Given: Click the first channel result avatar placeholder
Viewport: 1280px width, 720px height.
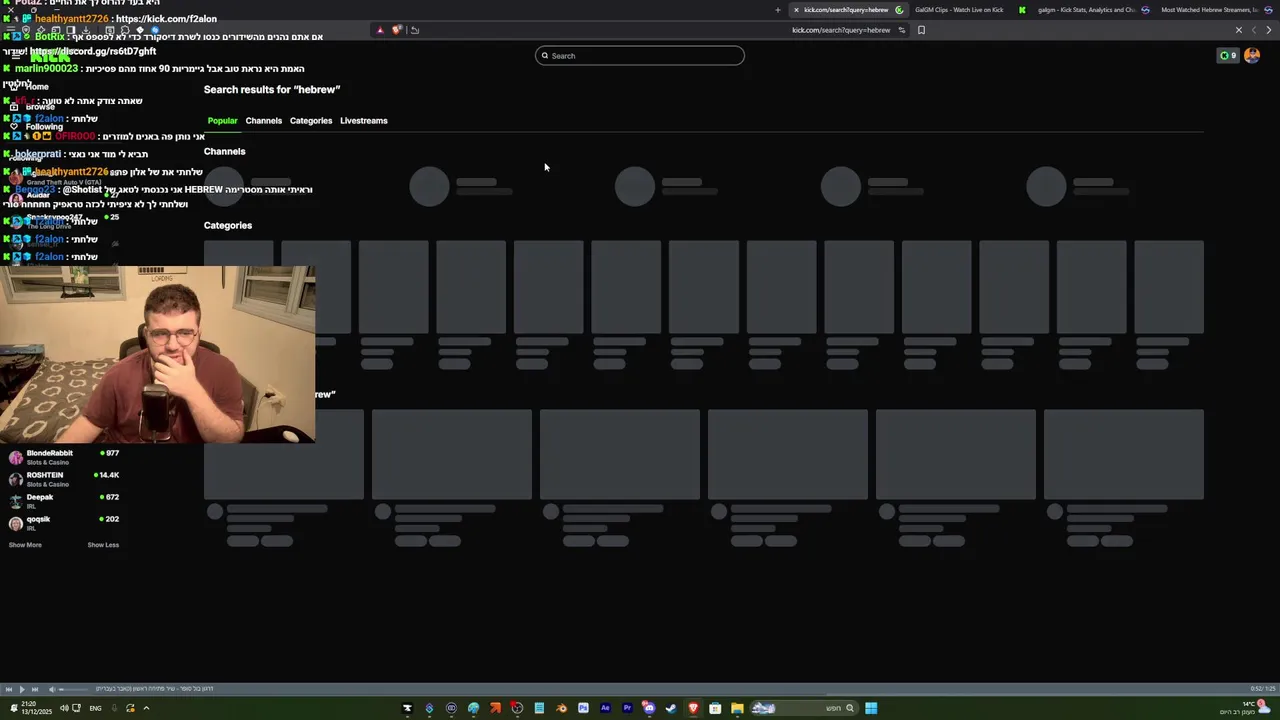Looking at the screenshot, I should (x=224, y=187).
